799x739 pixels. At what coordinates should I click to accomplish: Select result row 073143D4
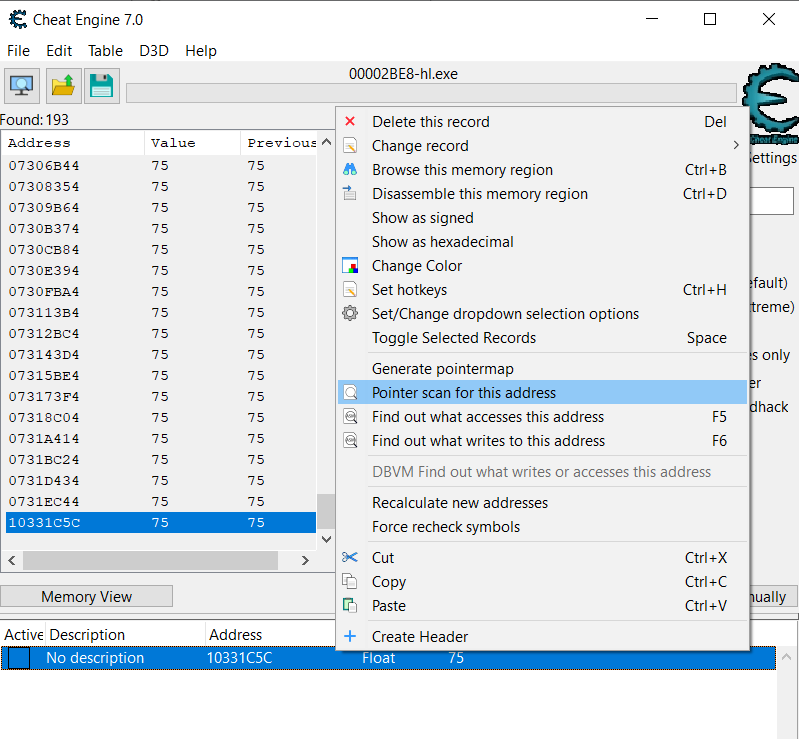point(161,355)
